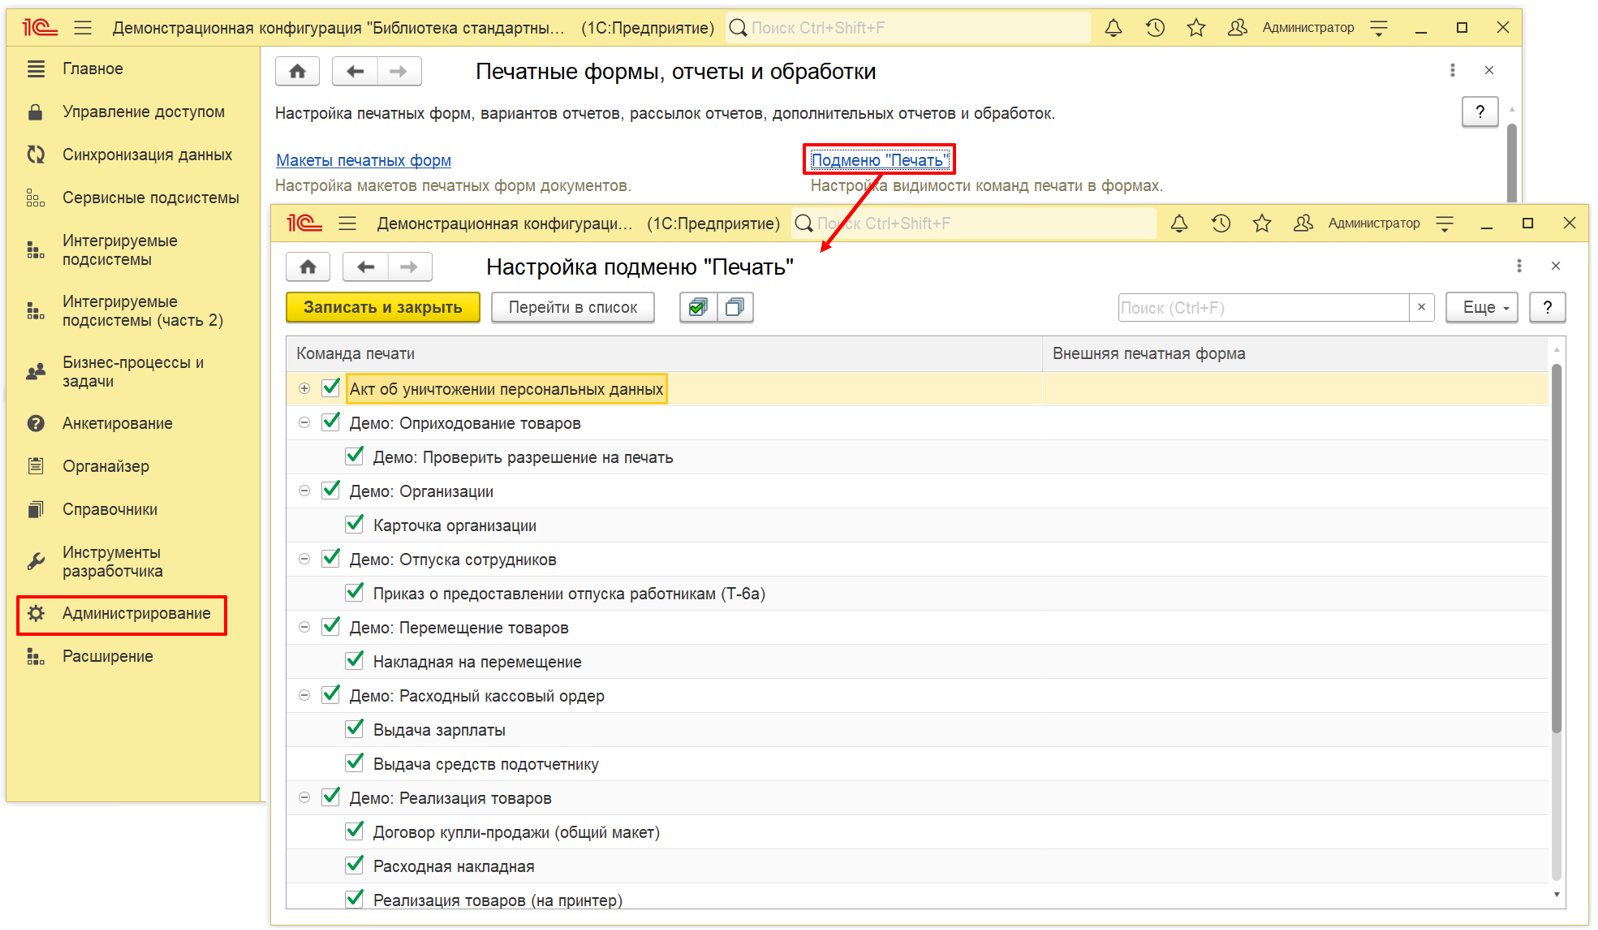Open Справочники section in sidebar
This screenshot has height=930, width=1598.
[109, 509]
